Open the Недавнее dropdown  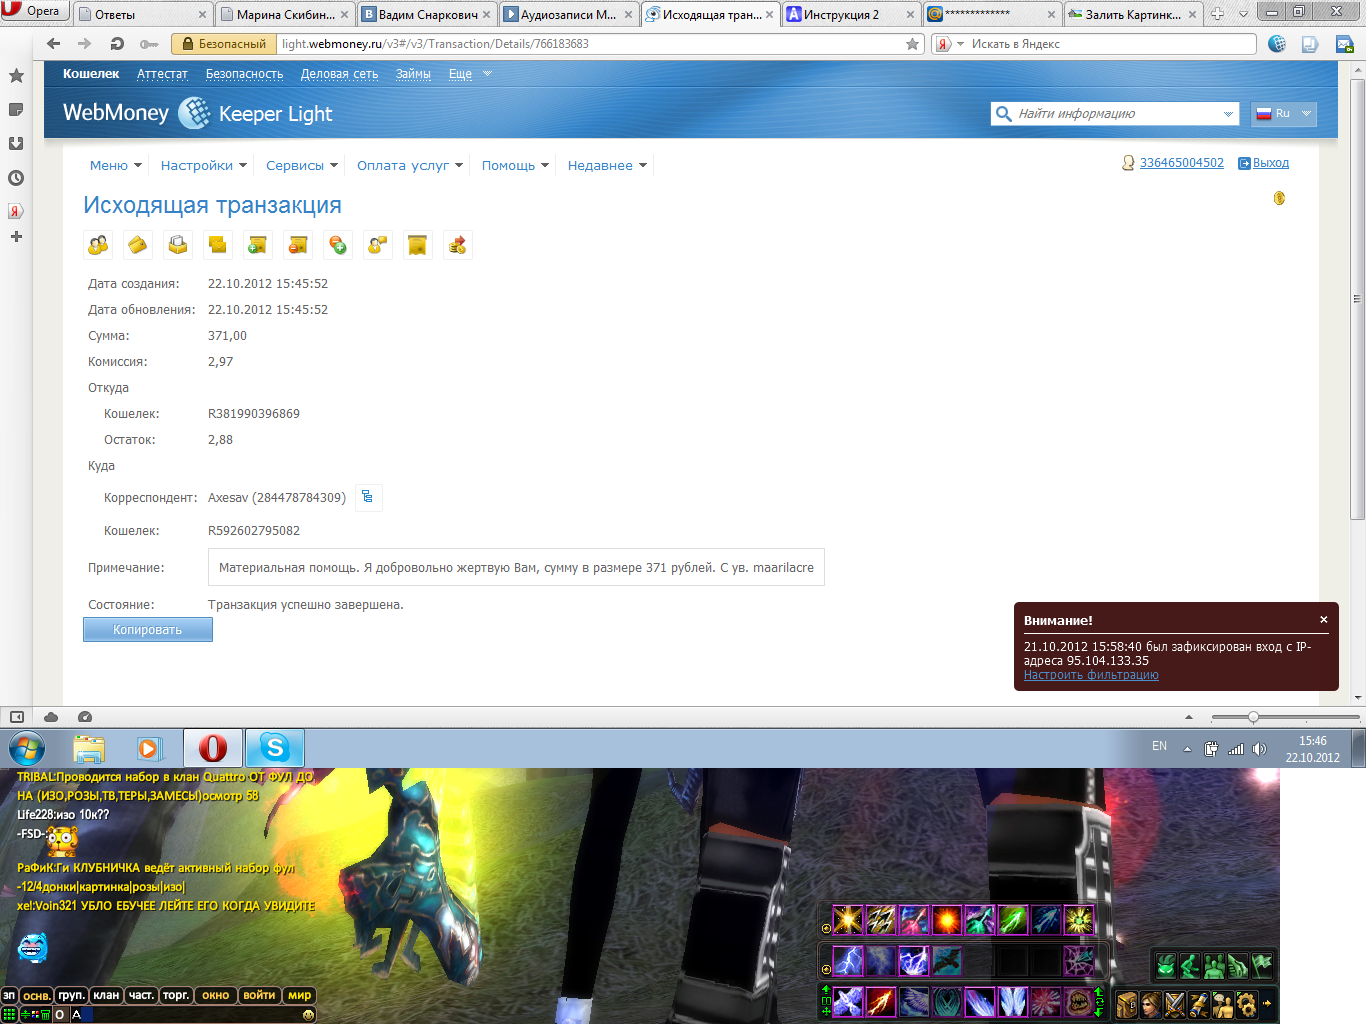[607, 166]
